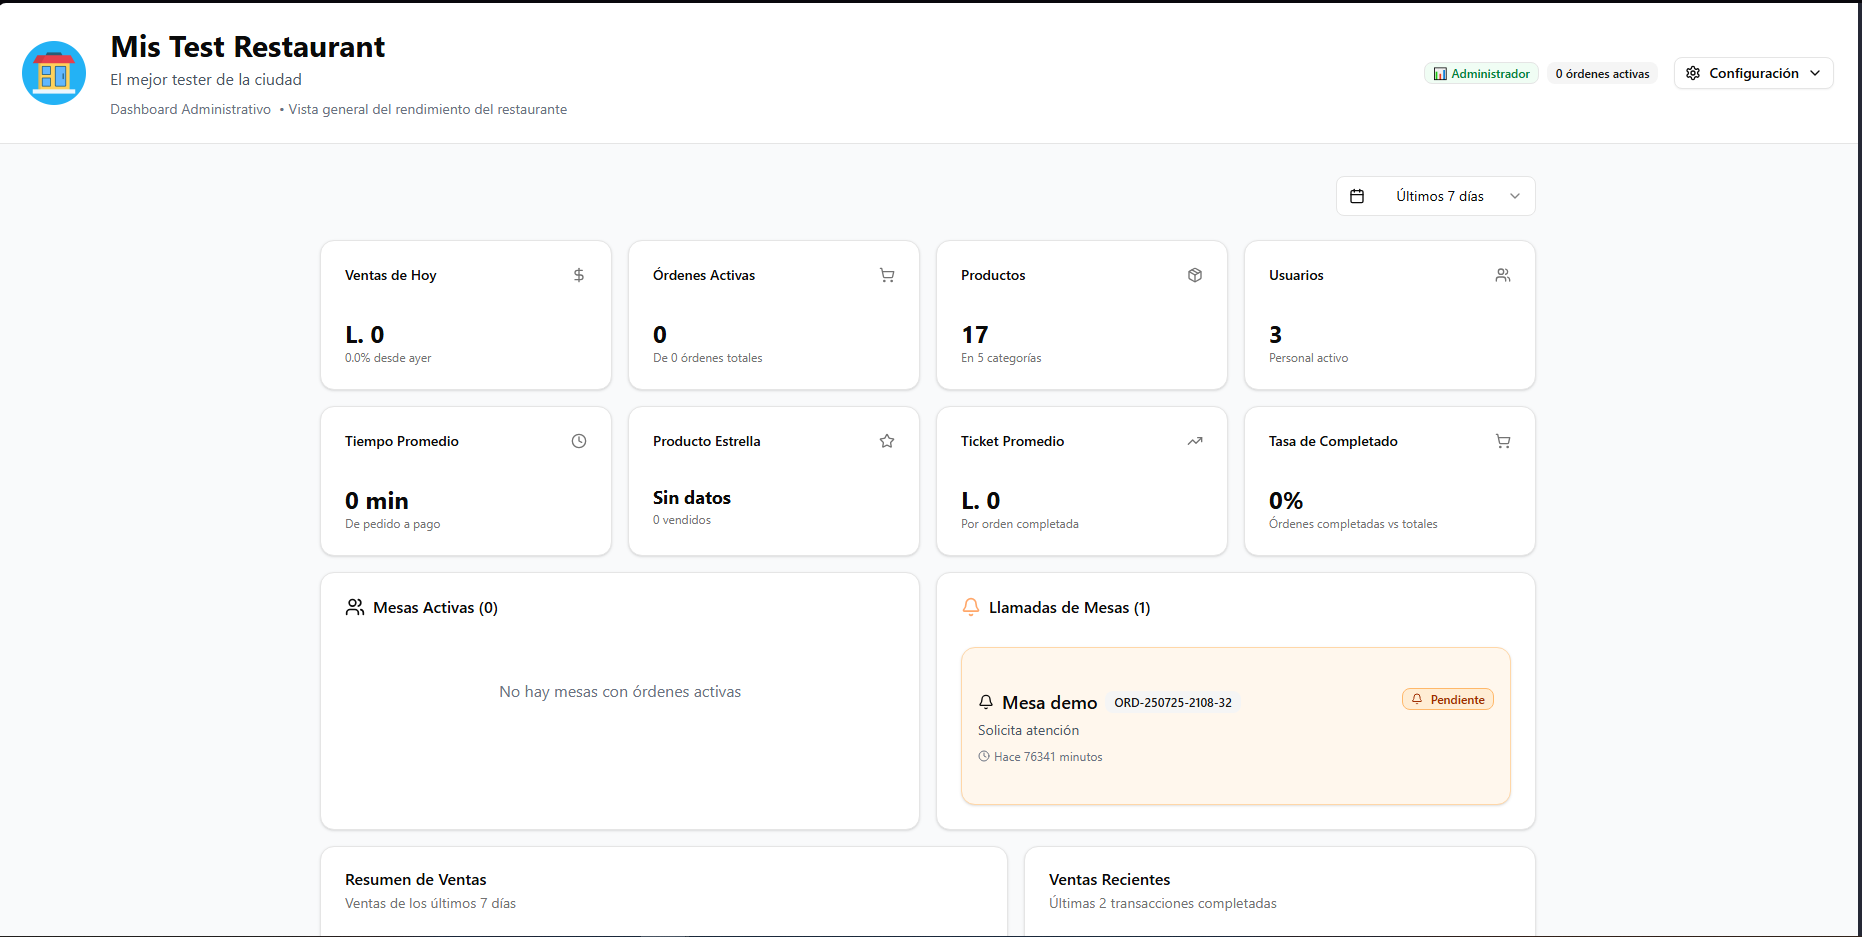Screen dimensions: 1862x937
Task: Click the star icon in Producto Estrella card
Action: pos(887,441)
